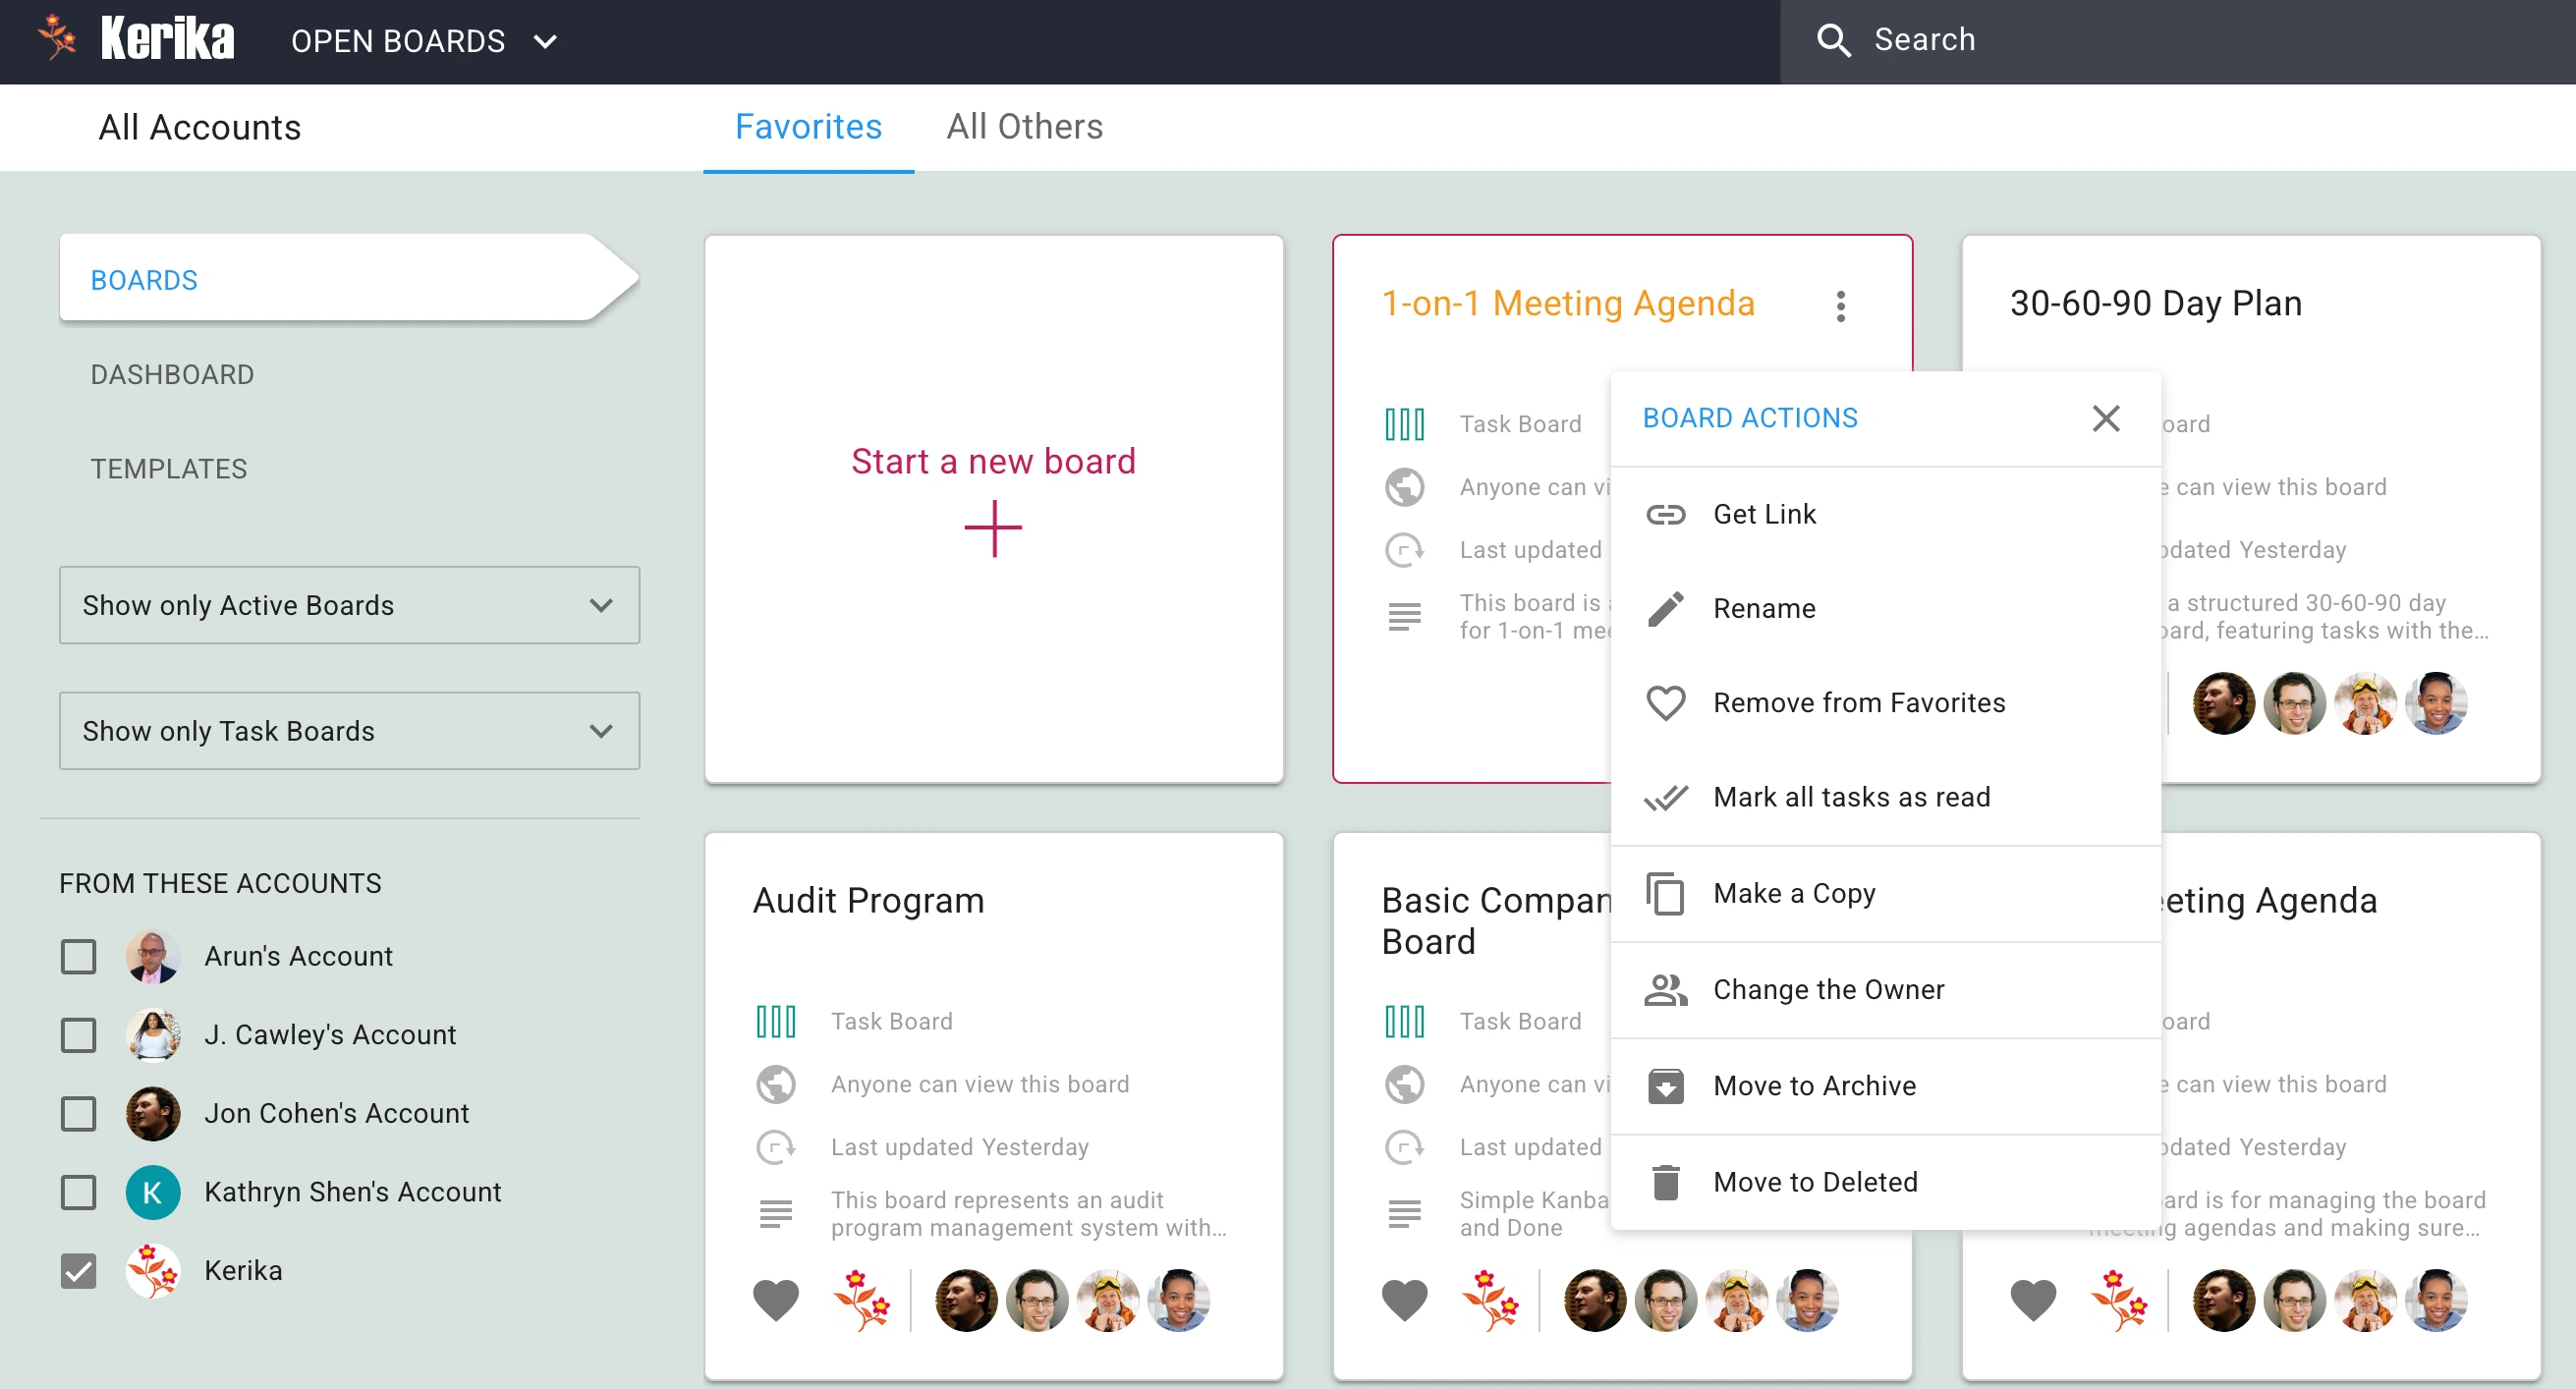Click the copy icon beside Make a Copy
The image size is (2576, 1389).
(x=1665, y=893)
